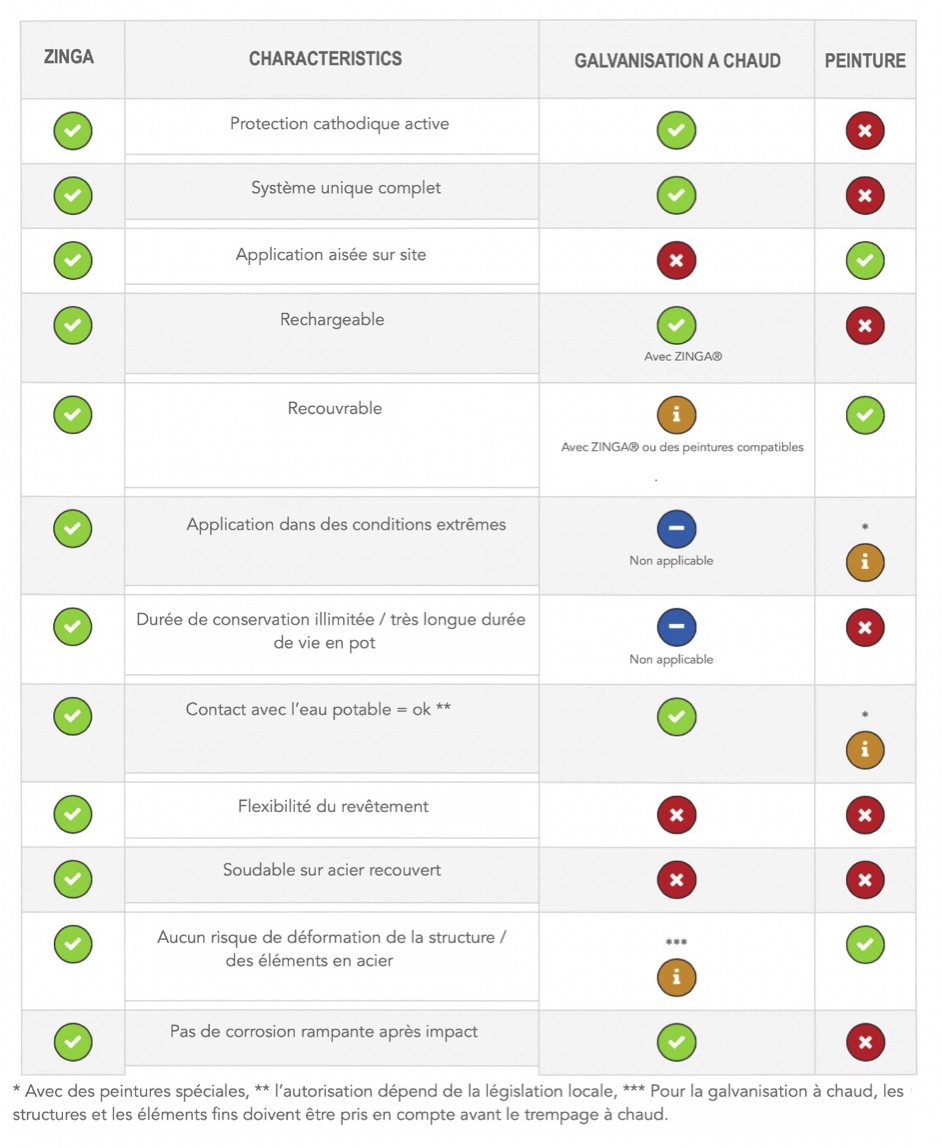The width and height of the screenshot is (942, 1148).
Task: Click the red cross for Peinture corrosion rampante
Action: point(864,1042)
